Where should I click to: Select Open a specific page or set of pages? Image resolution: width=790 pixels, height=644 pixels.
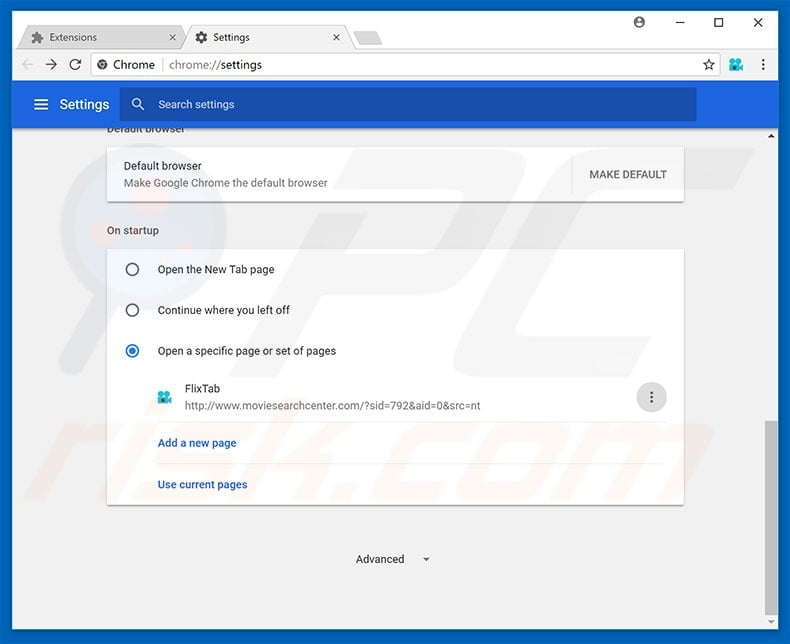pos(132,351)
